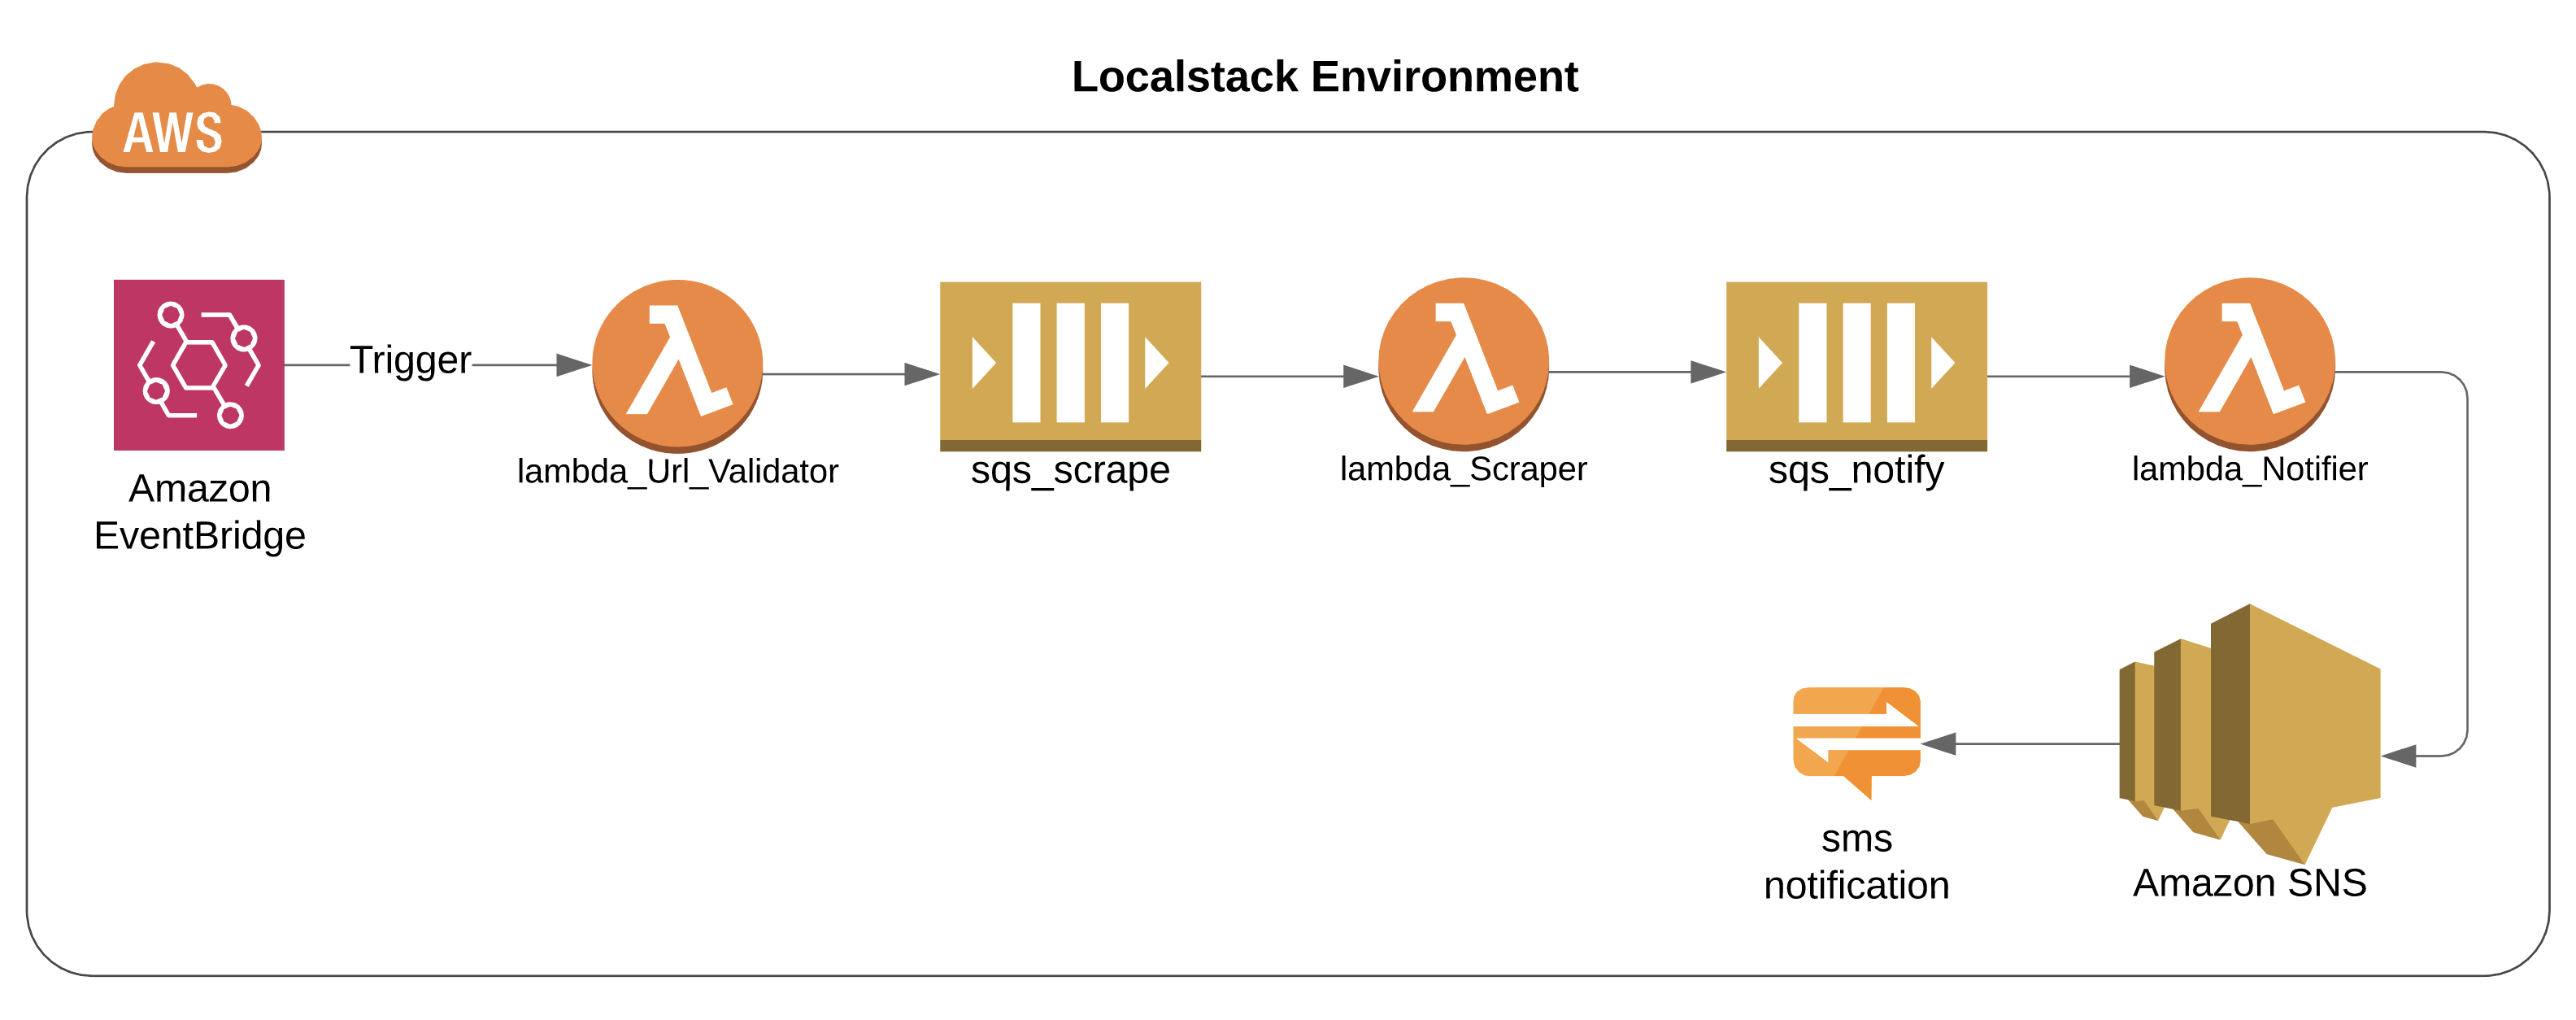Screen dimensions: 2576x1020
Task: Click the AWS cloud logo
Action: coord(176,120)
